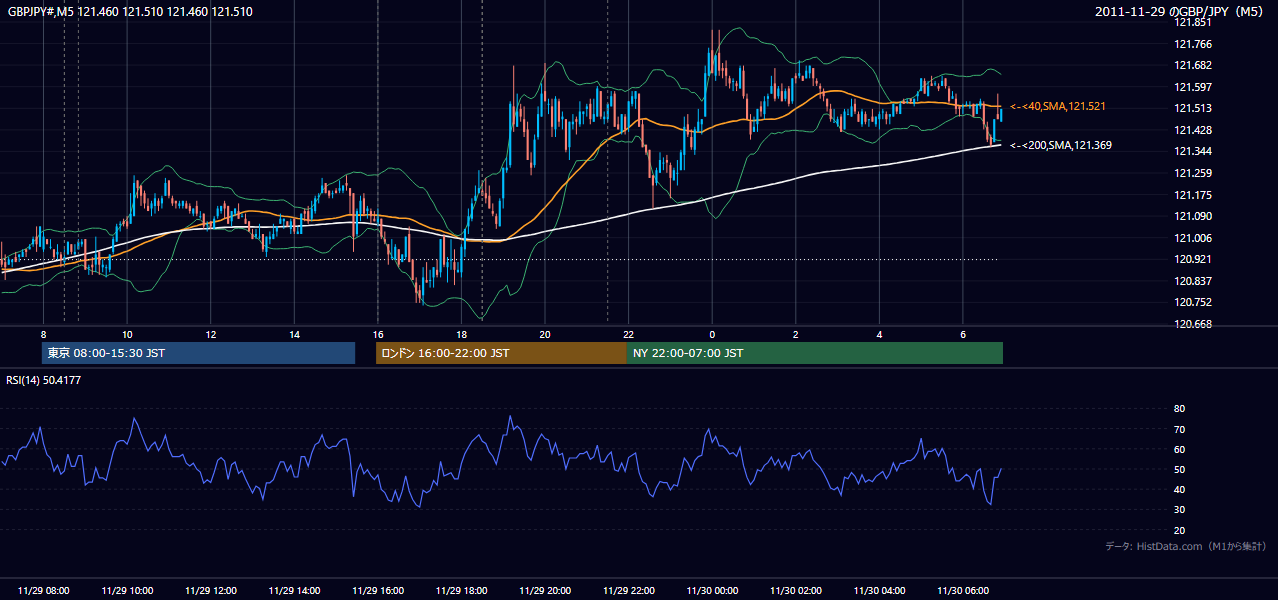This screenshot has width=1278, height=600.
Task: Click RSI scale value 30
Action: (1179, 510)
